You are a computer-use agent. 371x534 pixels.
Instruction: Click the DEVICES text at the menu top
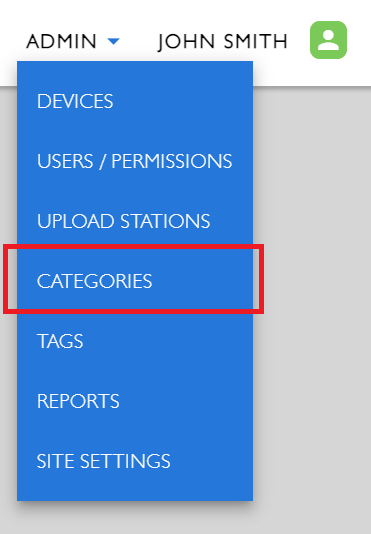point(75,101)
